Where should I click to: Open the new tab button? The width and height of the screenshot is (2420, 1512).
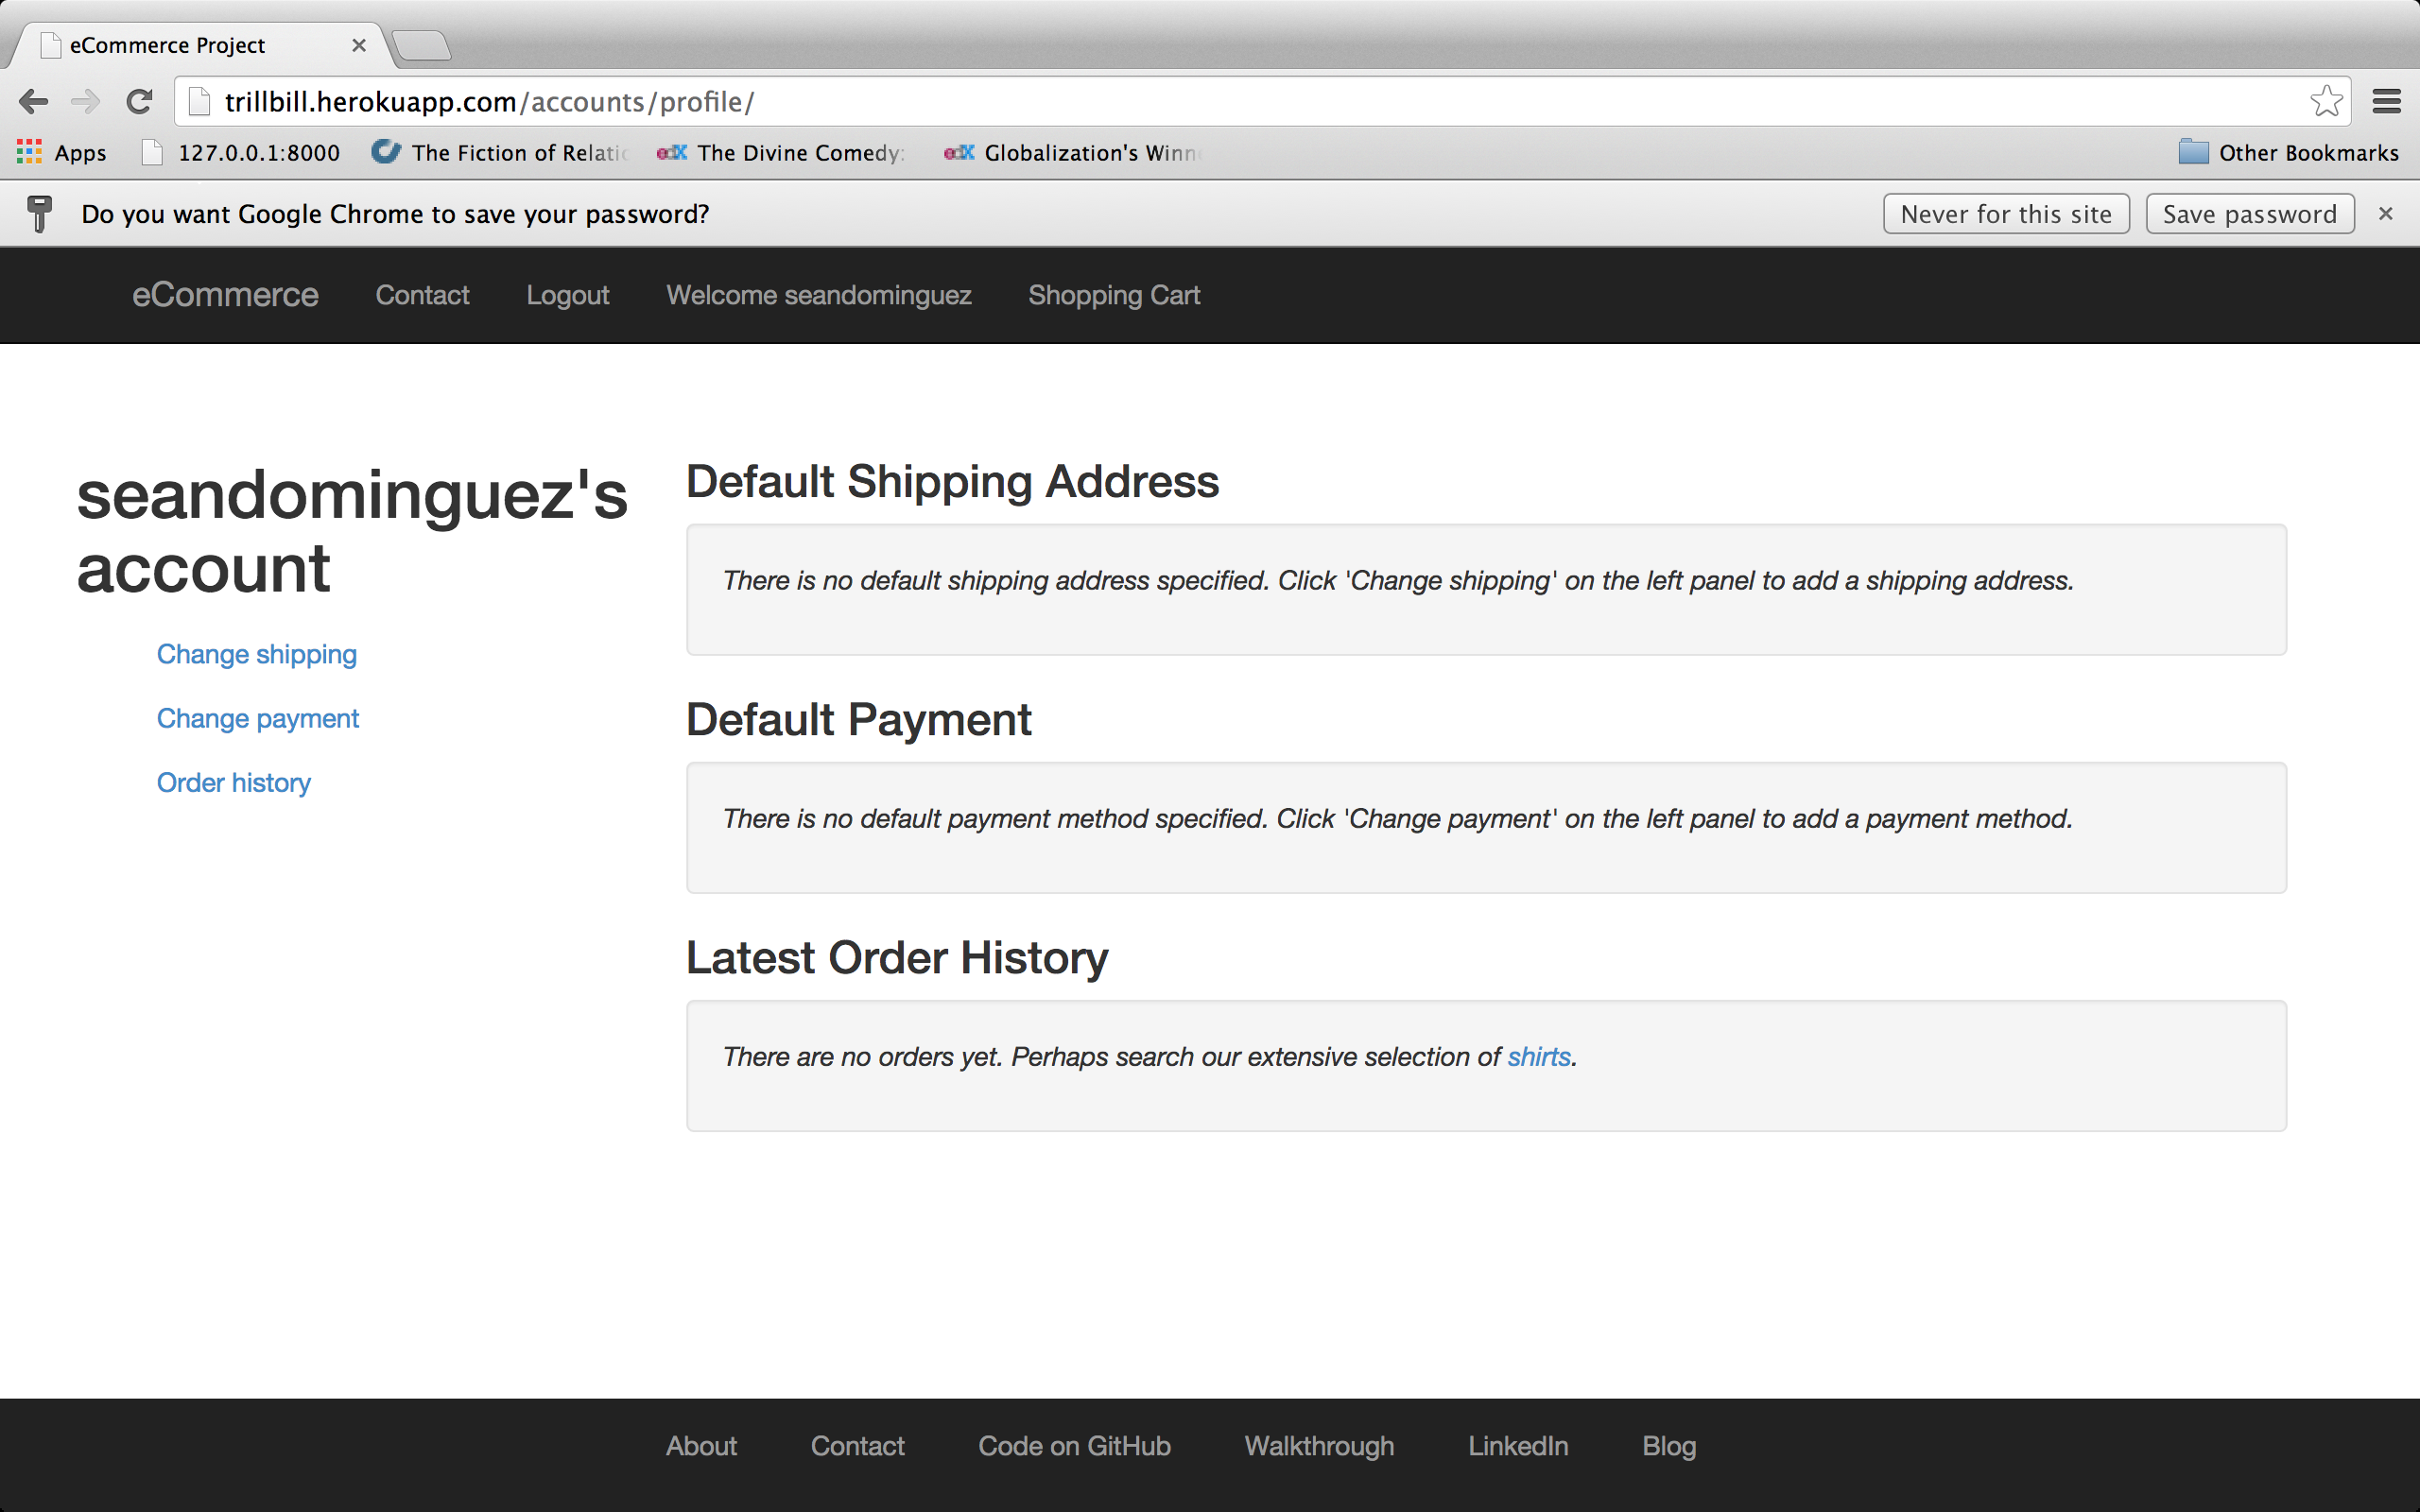click(x=421, y=45)
